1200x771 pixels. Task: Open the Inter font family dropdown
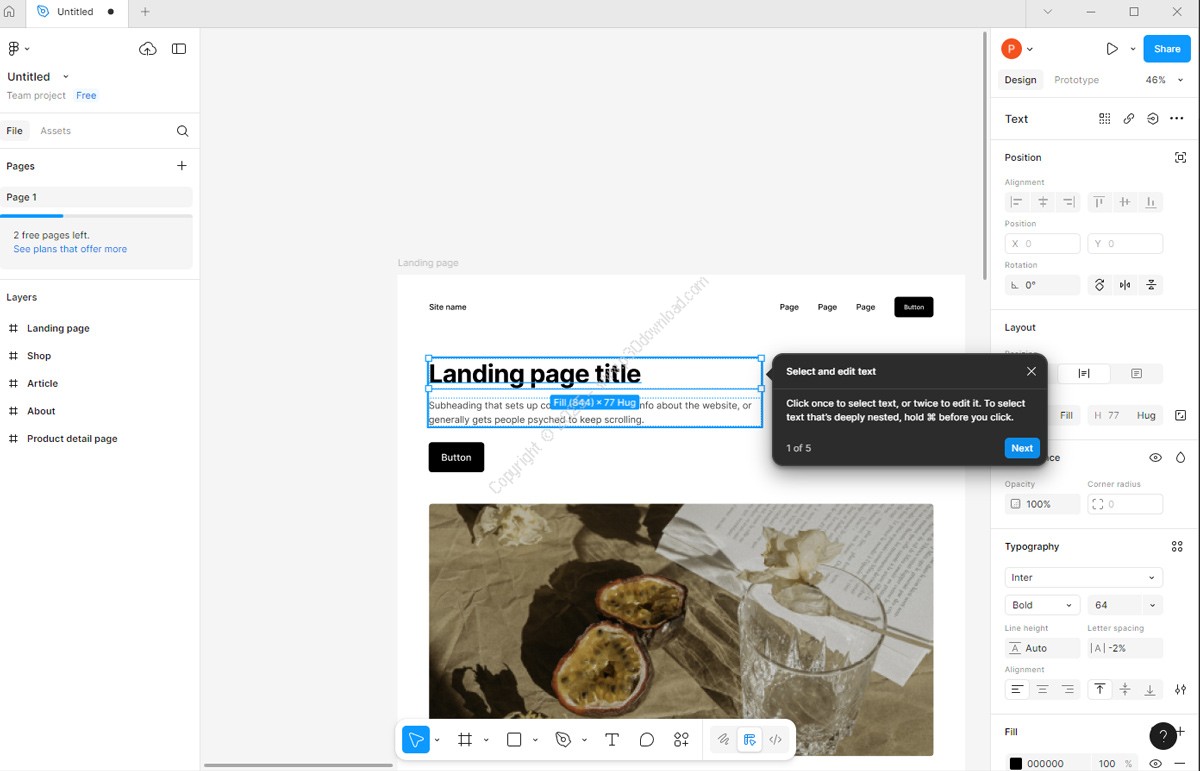pos(1084,578)
